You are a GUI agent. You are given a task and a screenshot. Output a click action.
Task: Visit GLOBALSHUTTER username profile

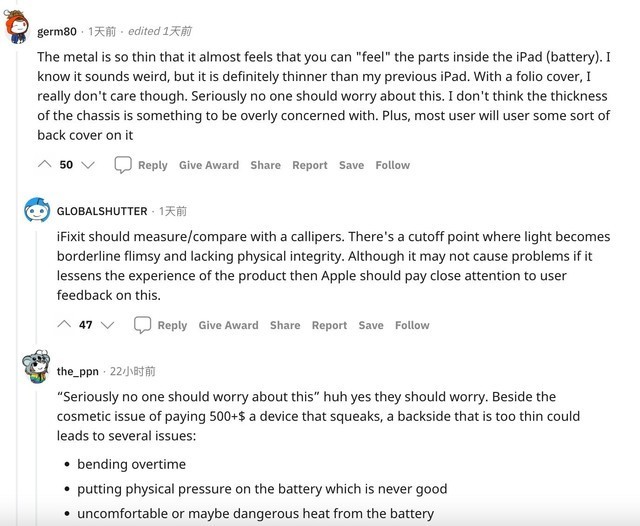click(102, 211)
